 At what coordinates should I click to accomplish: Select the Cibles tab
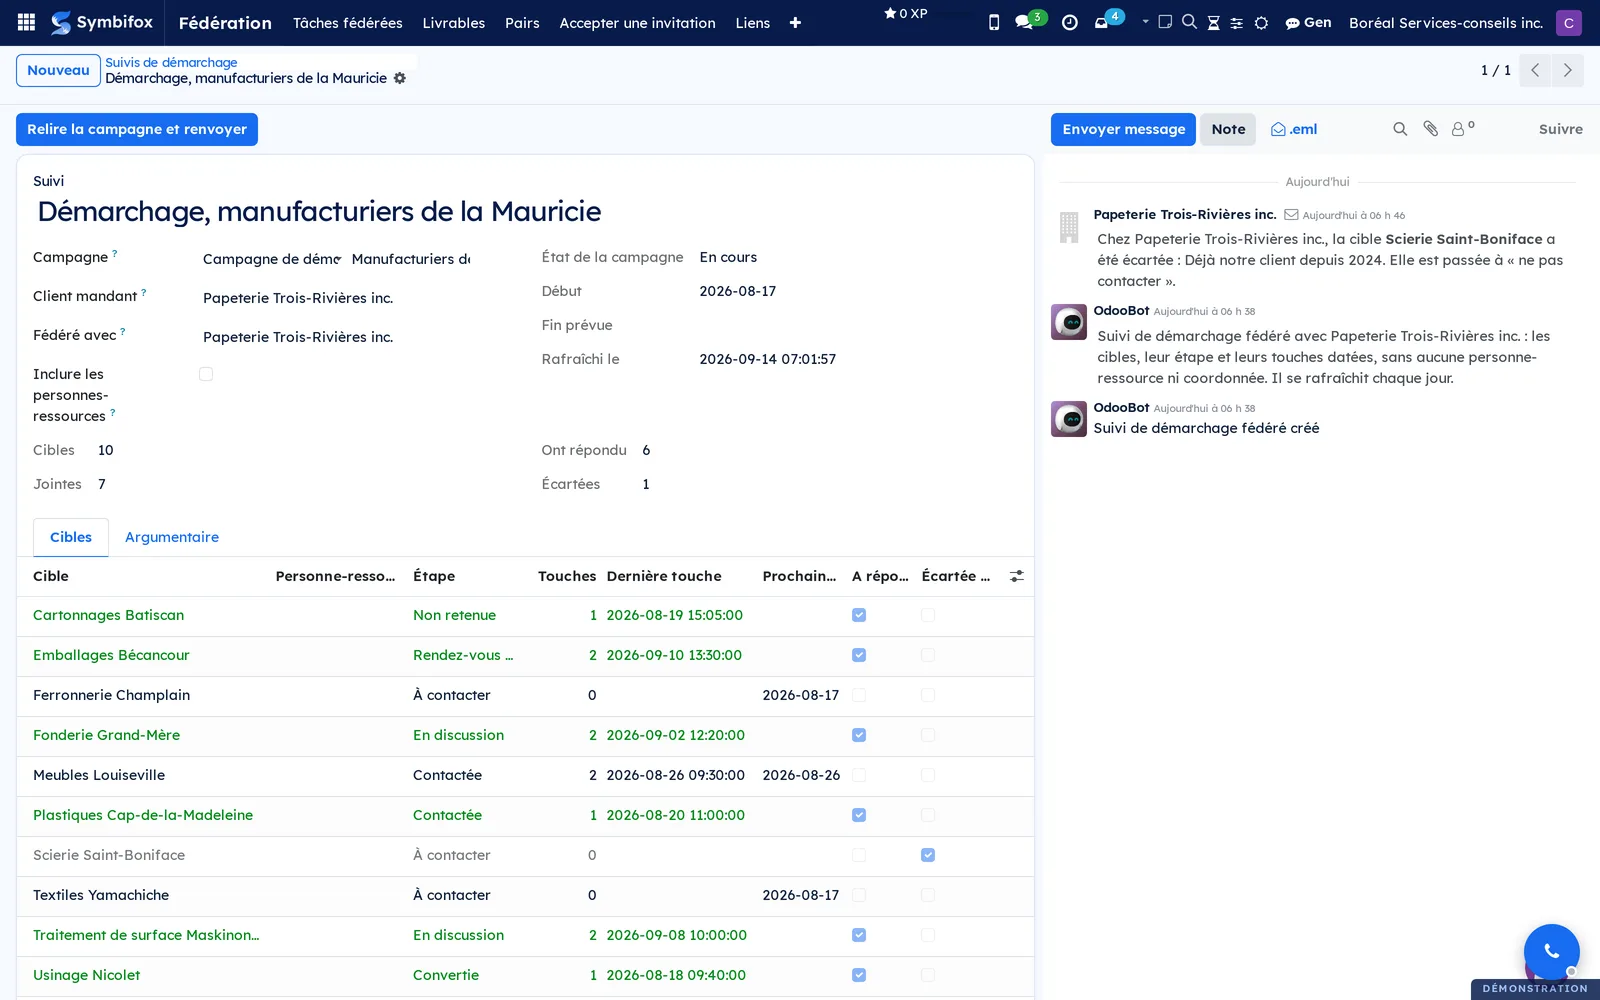click(71, 537)
